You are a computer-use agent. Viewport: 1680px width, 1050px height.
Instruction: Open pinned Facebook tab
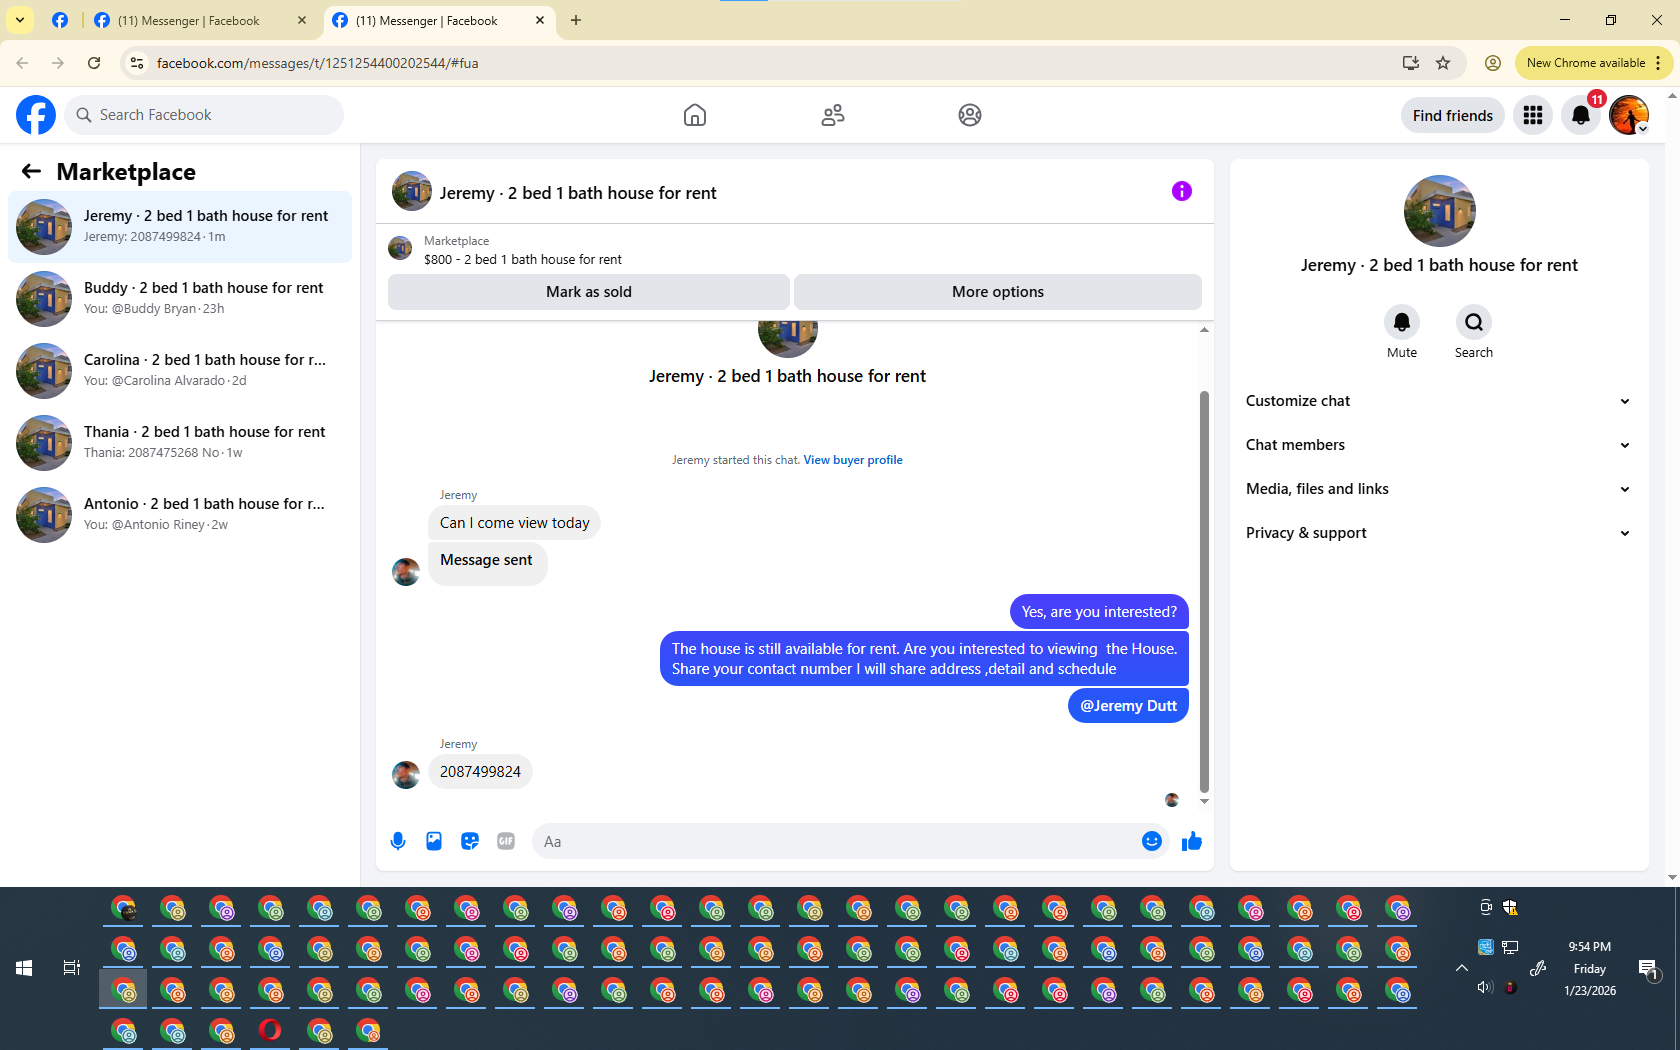point(60,20)
